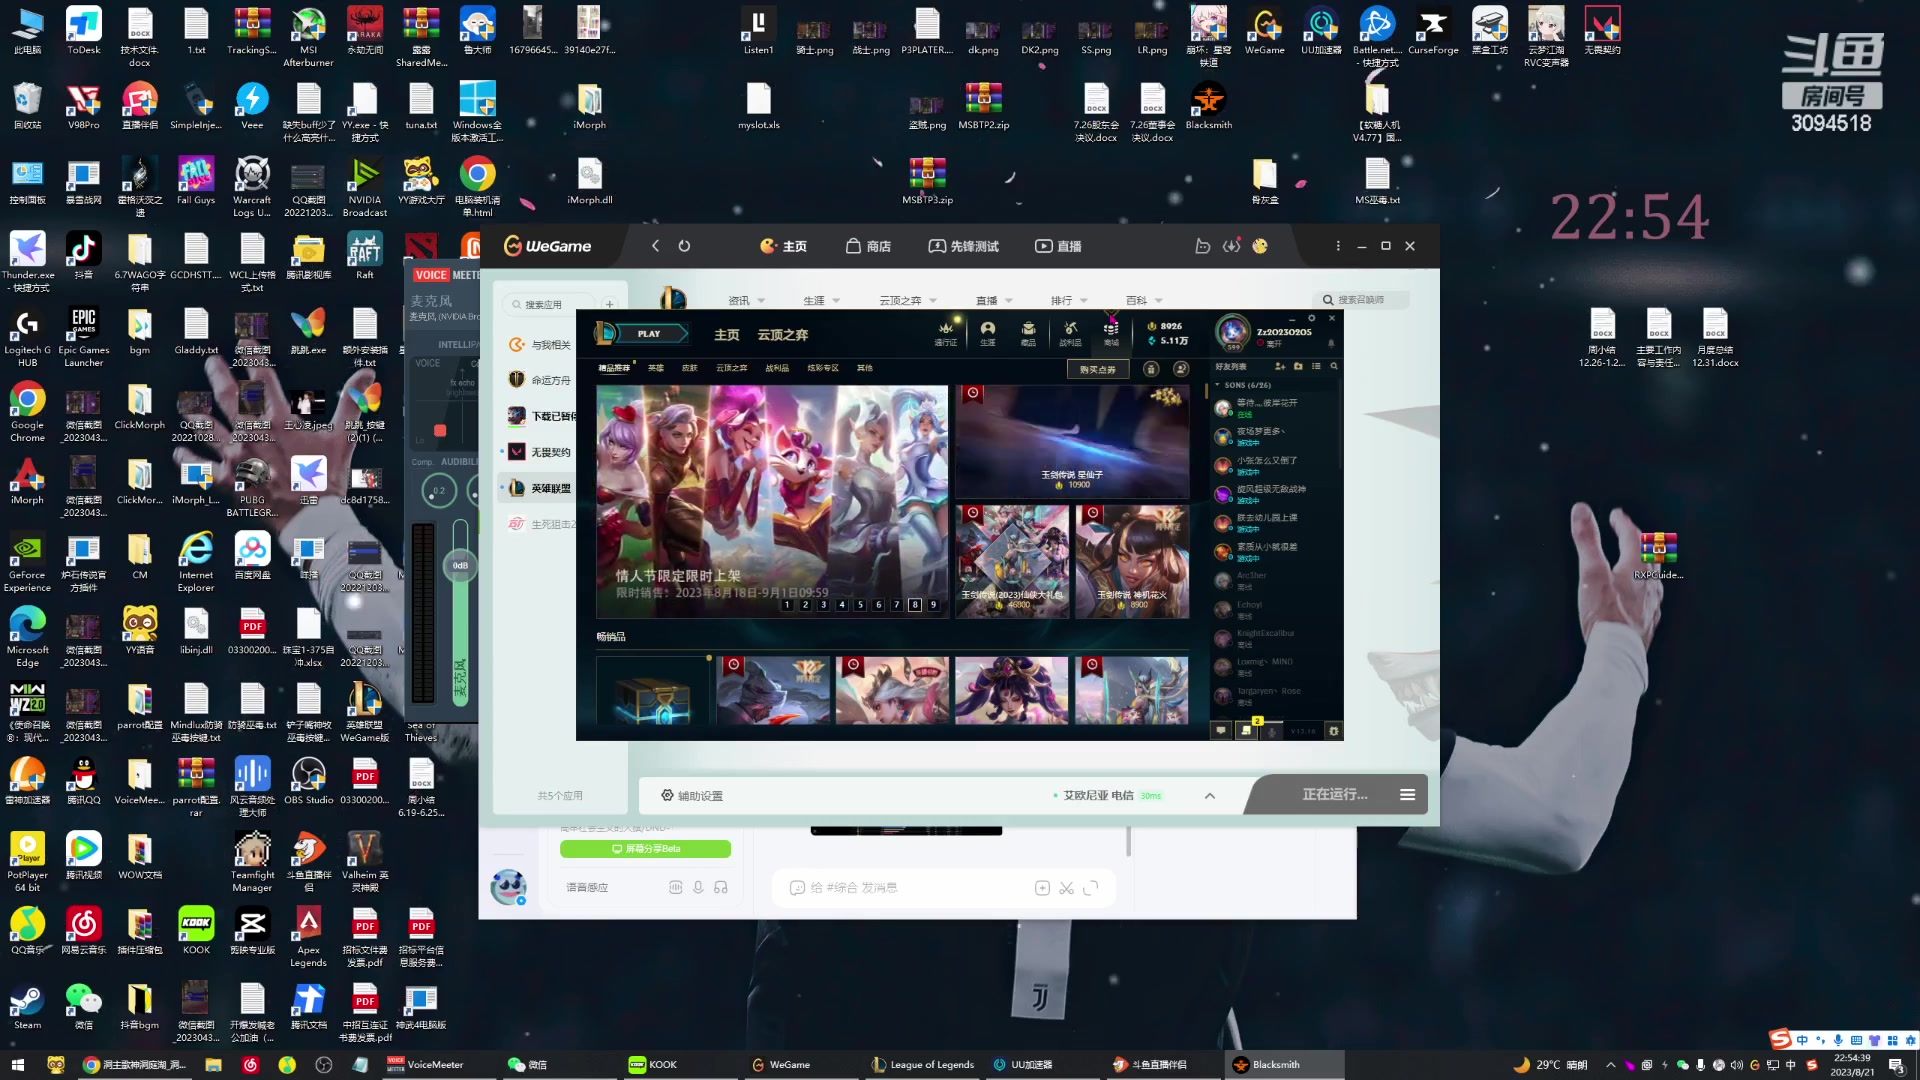Open League client settings gear bottom right
The height and width of the screenshot is (1080, 1920).
(1333, 731)
